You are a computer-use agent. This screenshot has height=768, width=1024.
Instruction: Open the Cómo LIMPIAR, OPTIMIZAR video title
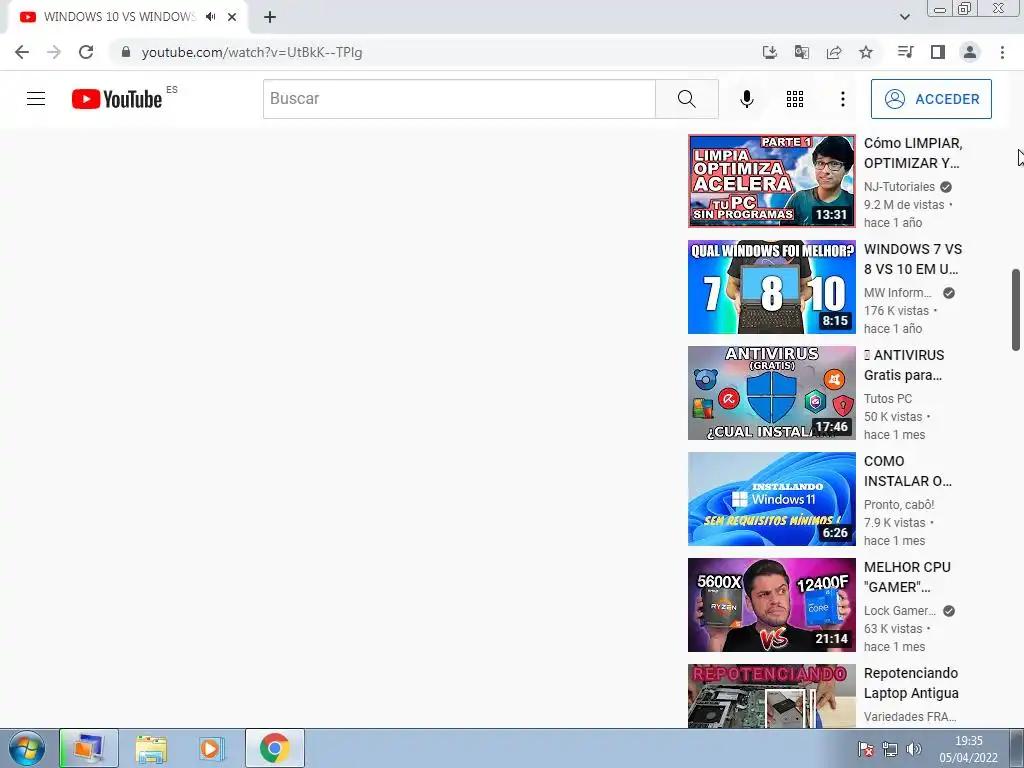(913, 153)
